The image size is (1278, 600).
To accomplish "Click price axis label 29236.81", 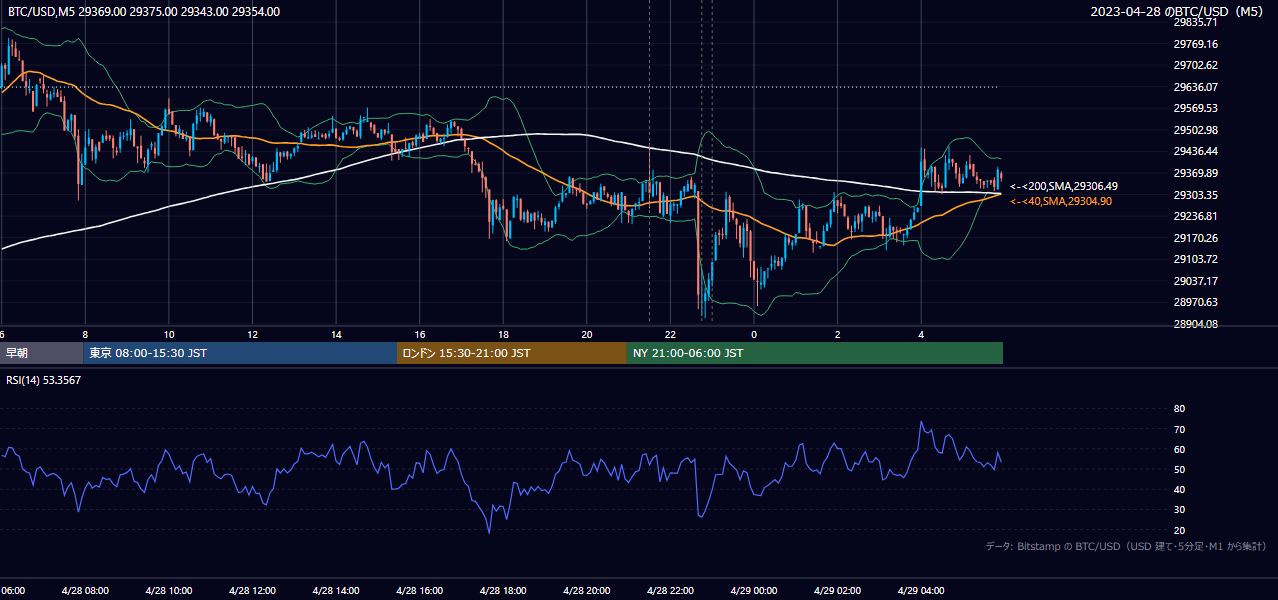I will click(1196, 216).
